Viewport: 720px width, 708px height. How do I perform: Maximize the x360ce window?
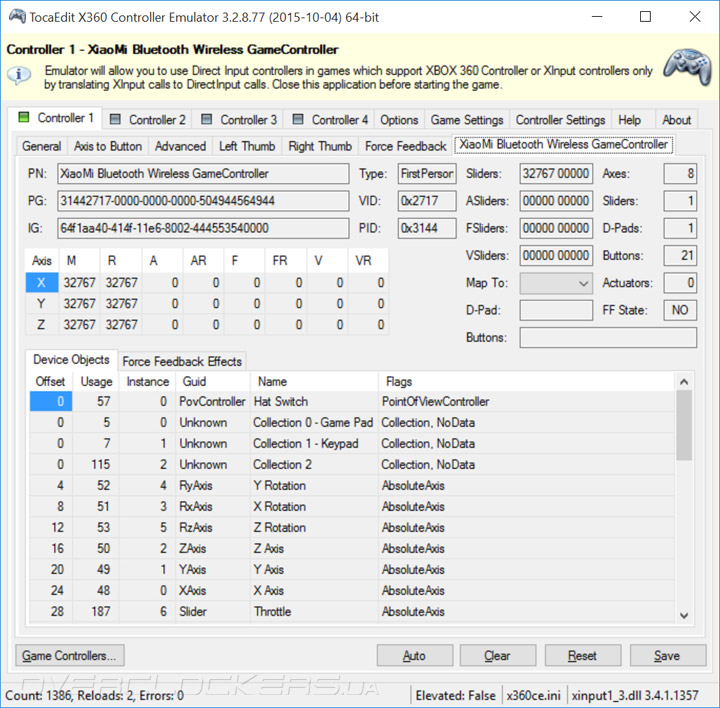(645, 17)
